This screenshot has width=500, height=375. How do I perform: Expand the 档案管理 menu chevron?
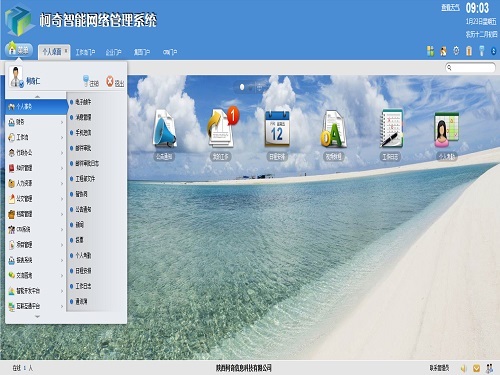click(x=62, y=214)
